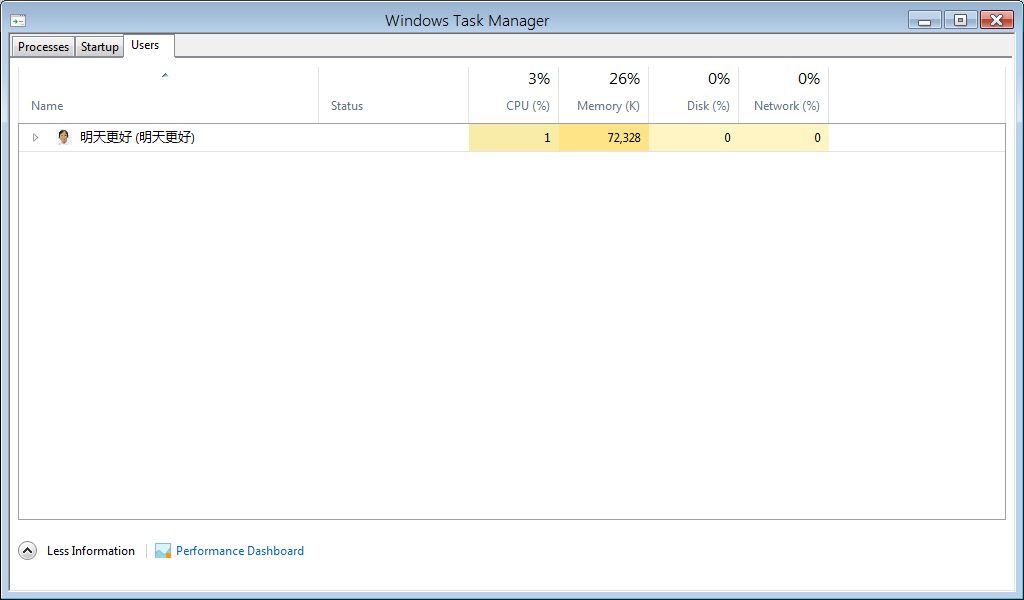Close the Windows Task Manager window

point(997,20)
